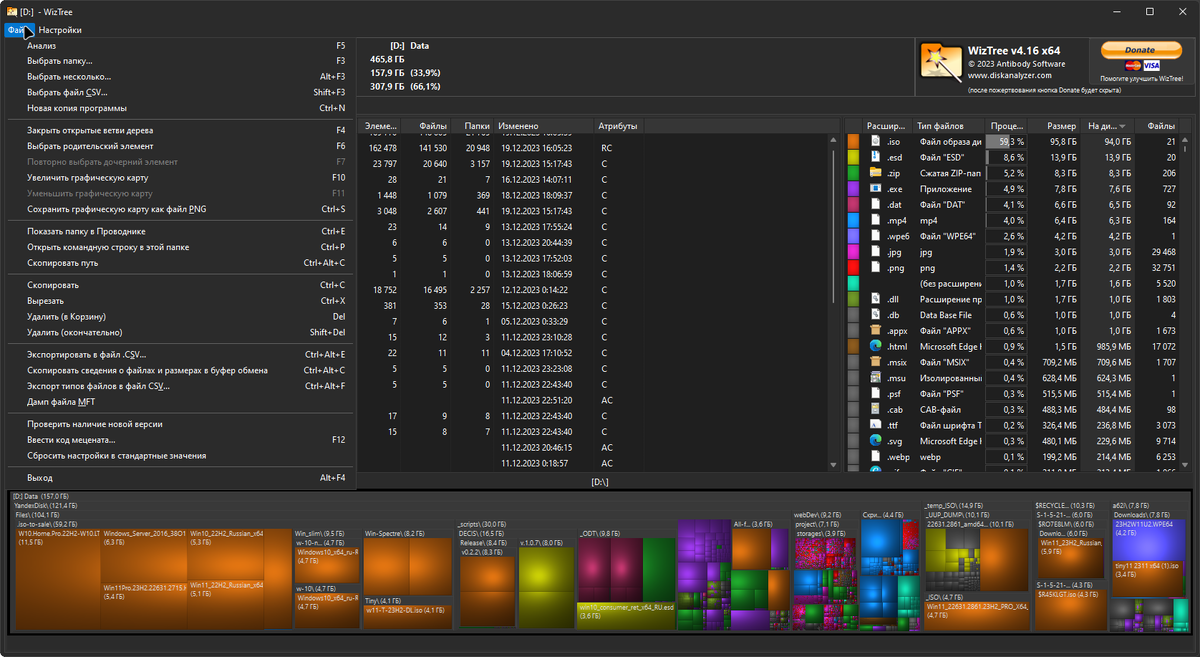Click the 'Папки' column header
The height and width of the screenshot is (657, 1200).
tap(470, 127)
